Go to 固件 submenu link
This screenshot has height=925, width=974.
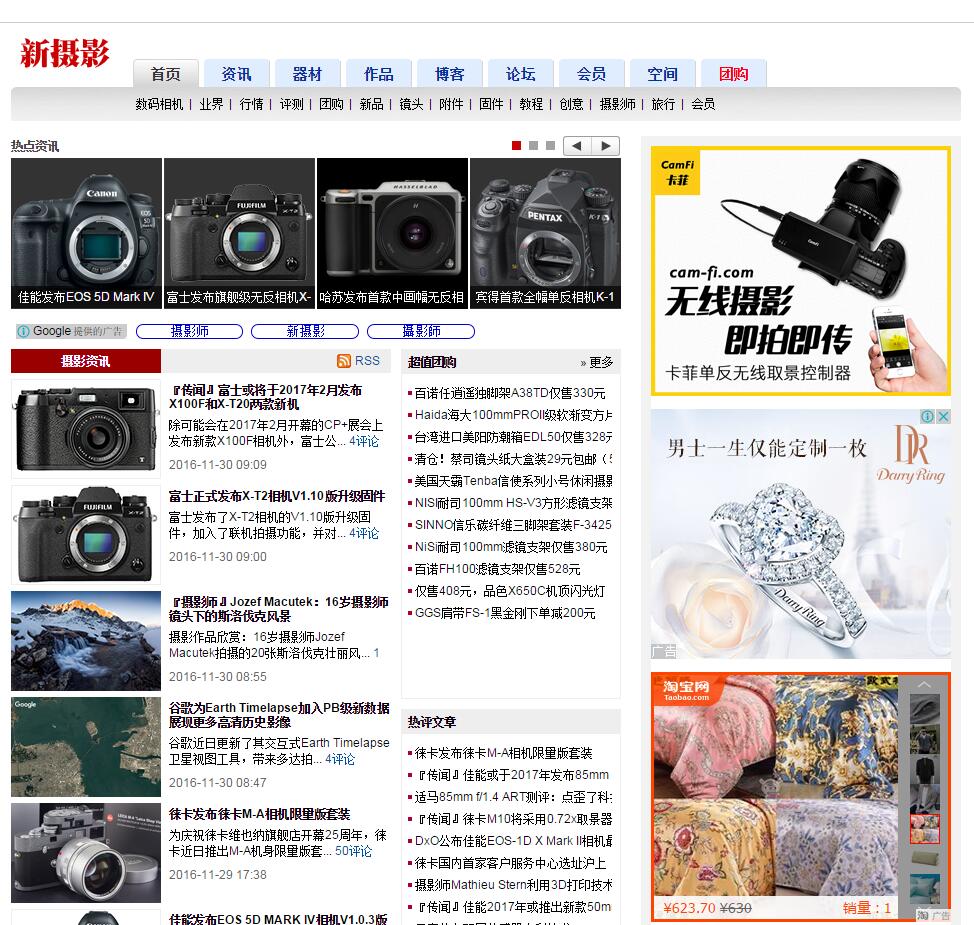[x=491, y=104]
